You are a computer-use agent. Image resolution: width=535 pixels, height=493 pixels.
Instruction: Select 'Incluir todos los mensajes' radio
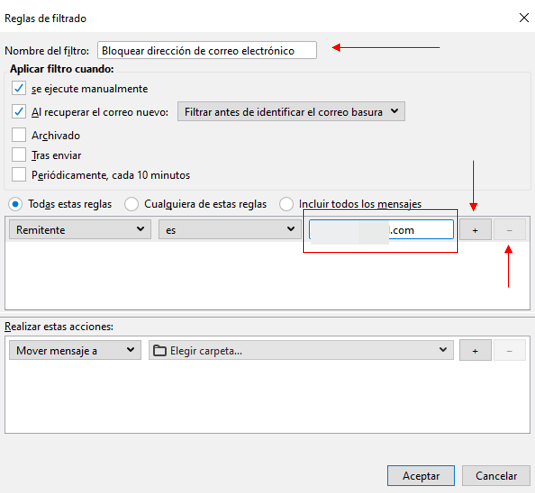(286, 204)
